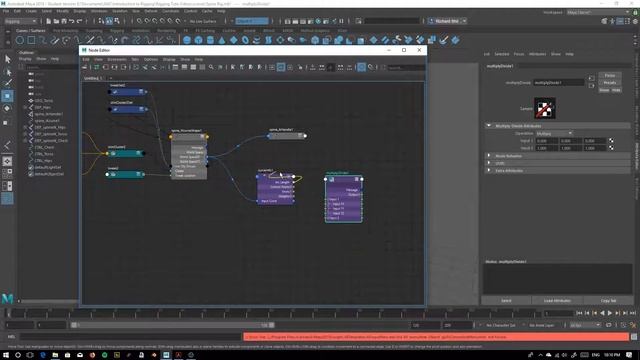Pick the Lasso select tool in the toolbox
The width and height of the screenshot is (640, 360).
tap(7, 72)
